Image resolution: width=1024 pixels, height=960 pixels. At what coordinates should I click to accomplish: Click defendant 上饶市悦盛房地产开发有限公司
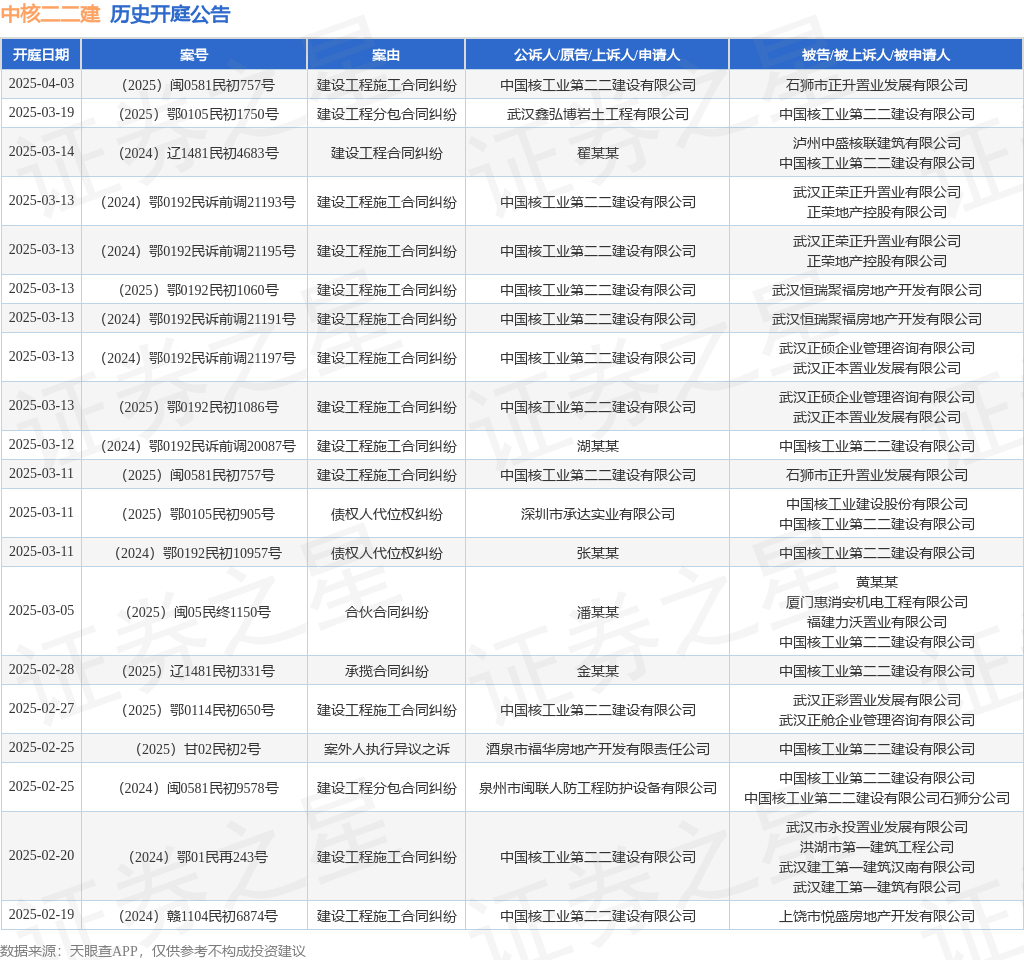click(x=876, y=916)
